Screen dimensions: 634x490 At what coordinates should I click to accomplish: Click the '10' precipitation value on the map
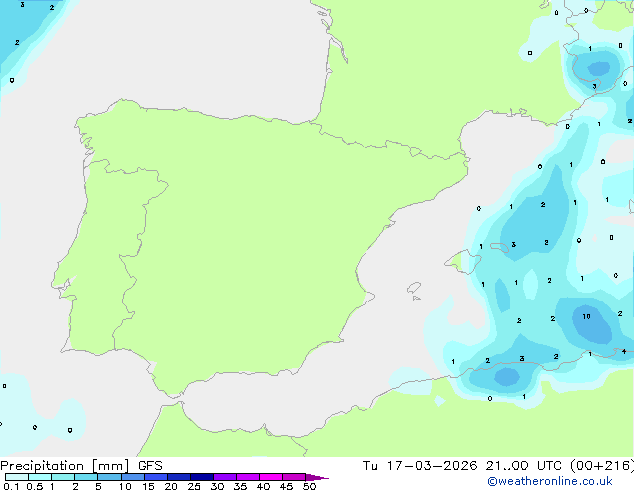pos(586,316)
